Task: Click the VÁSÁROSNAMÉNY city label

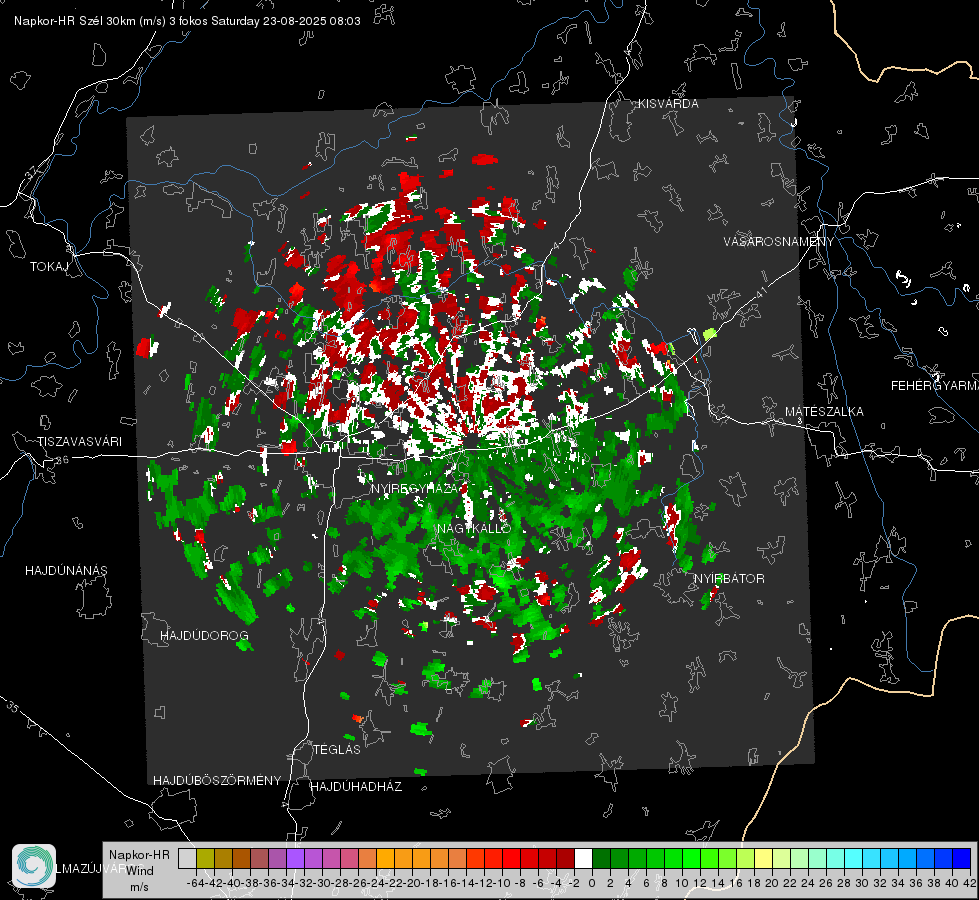Action: pos(779,242)
